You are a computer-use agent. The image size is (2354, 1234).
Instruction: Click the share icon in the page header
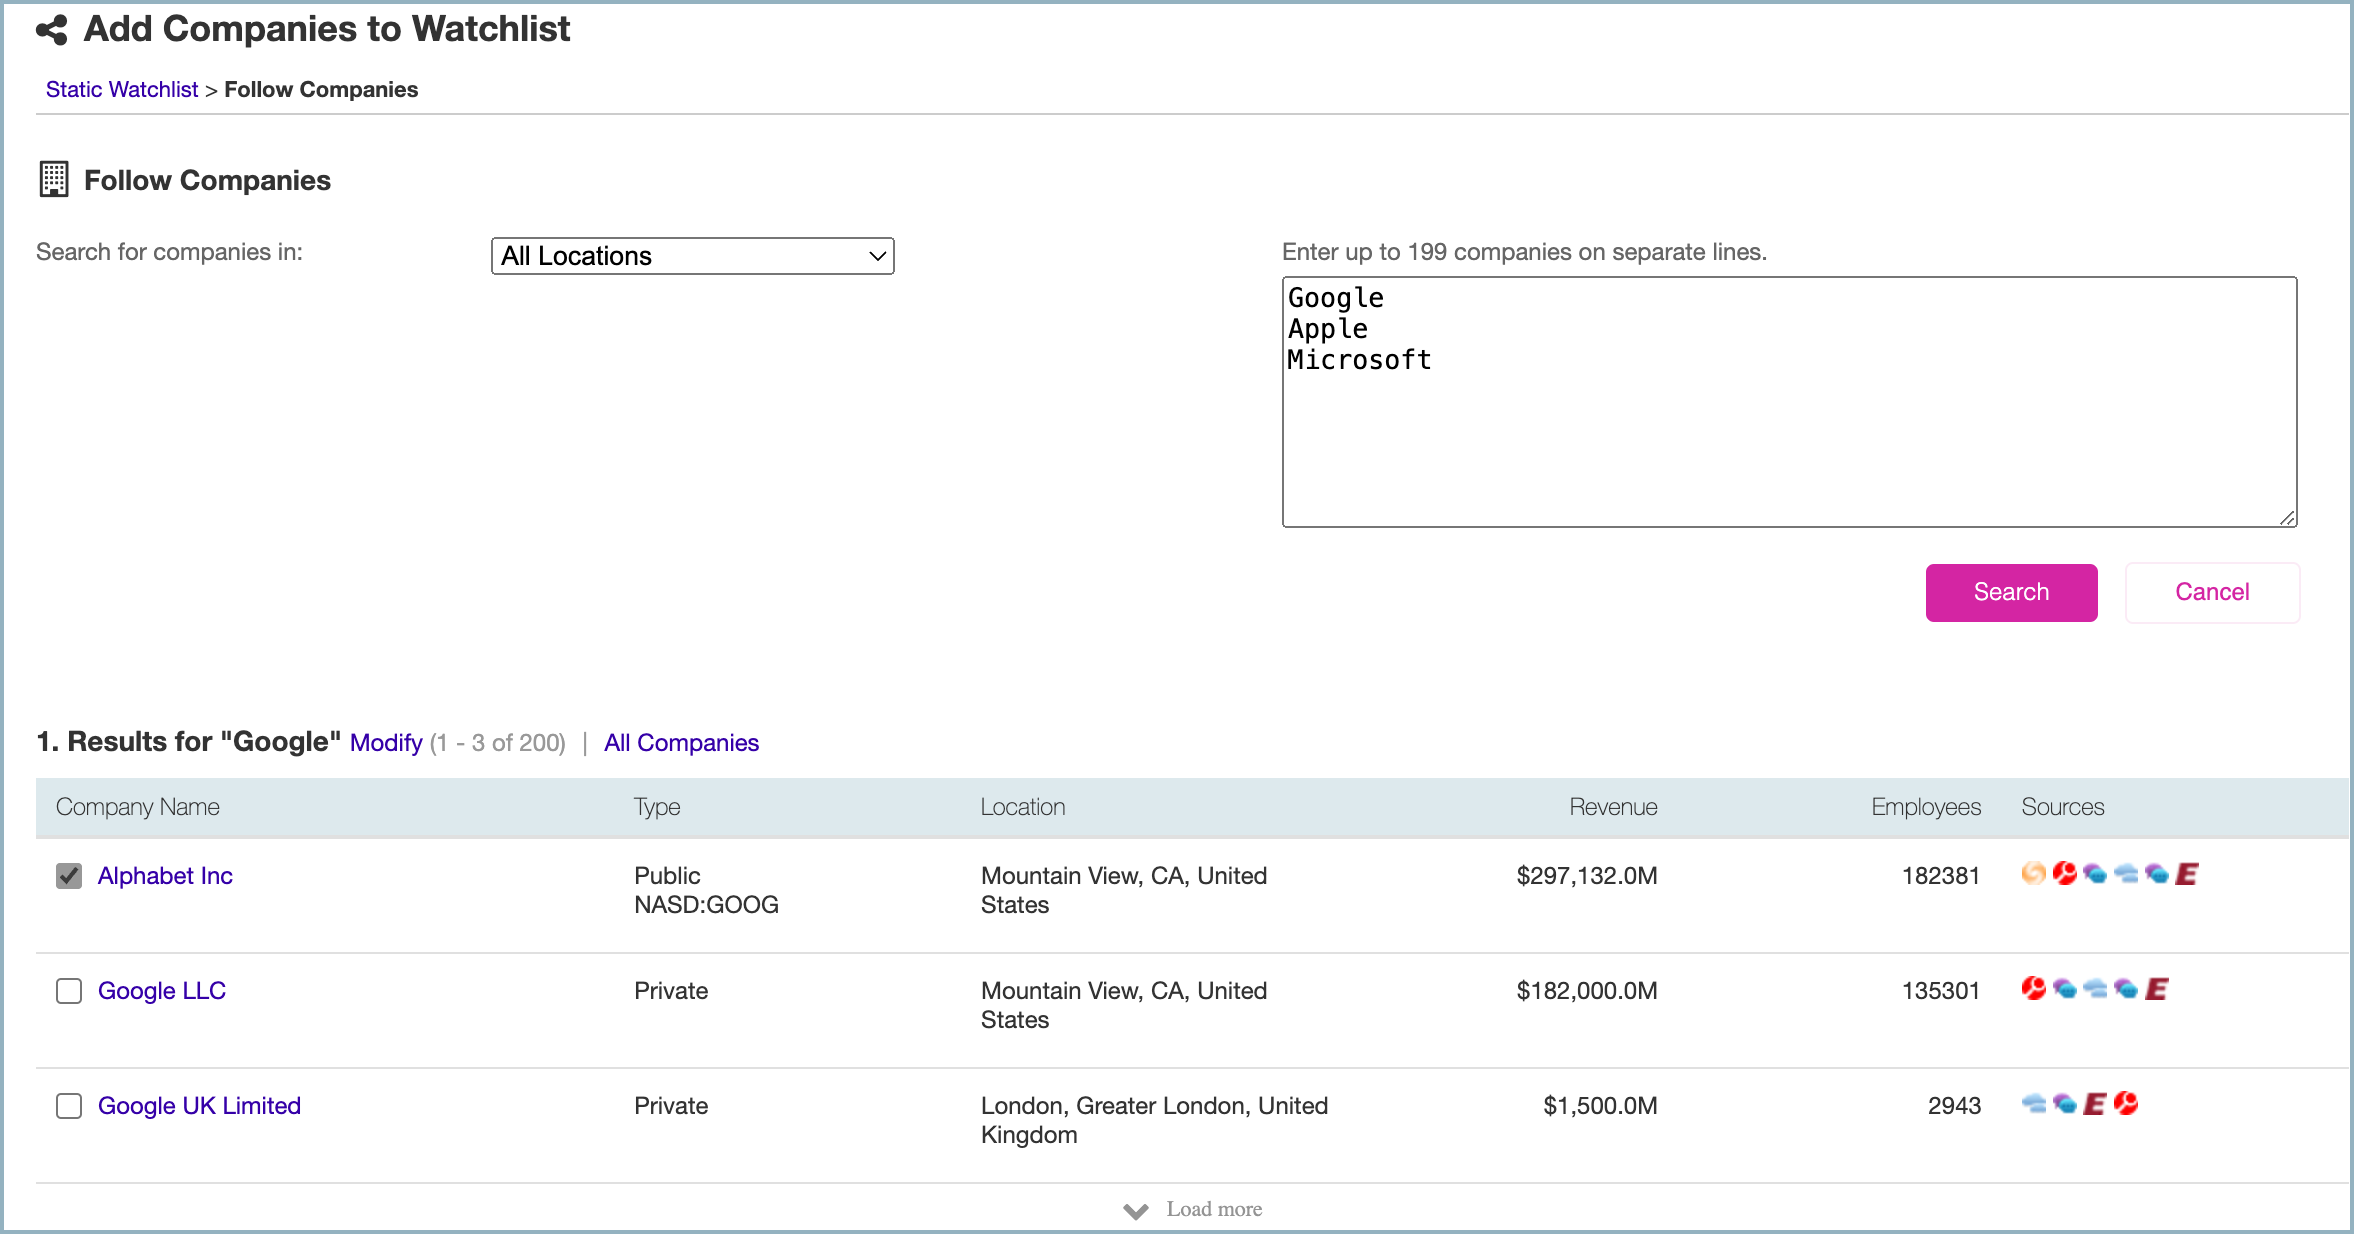(53, 29)
